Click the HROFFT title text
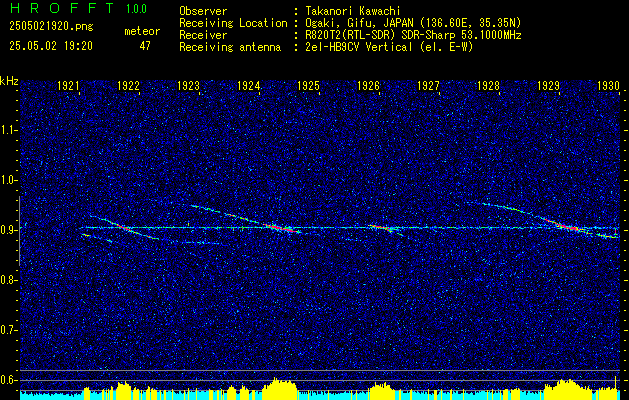Viewport: 629px width, 400px height. [x=62, y=8]
